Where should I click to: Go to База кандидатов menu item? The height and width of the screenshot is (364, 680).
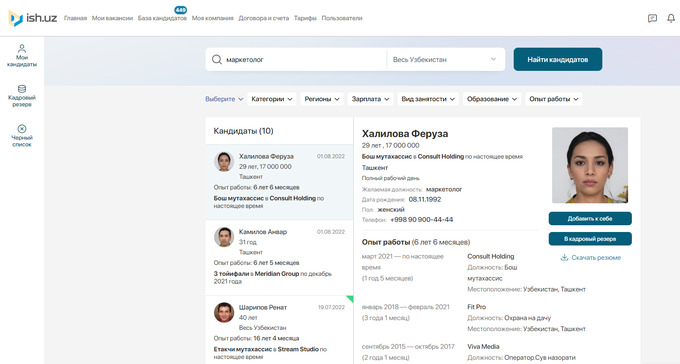[x=162, y=18]
